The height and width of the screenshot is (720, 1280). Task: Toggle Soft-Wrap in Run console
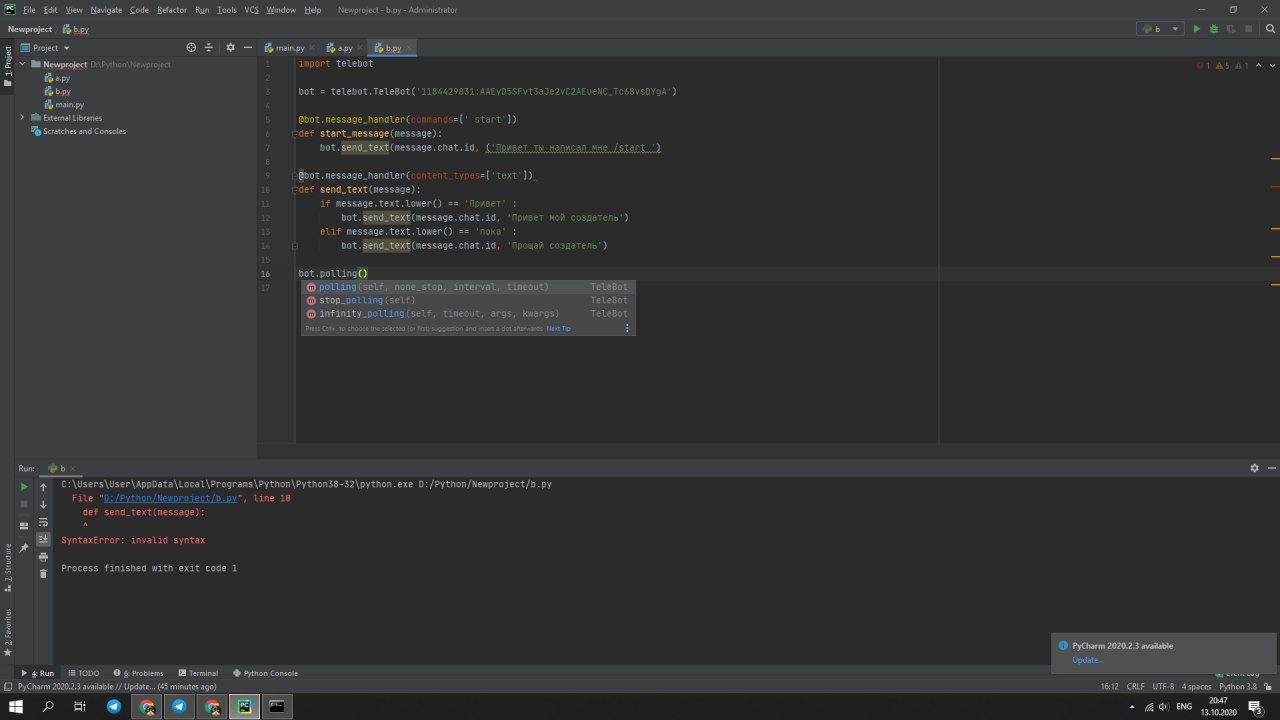[x=43, y=522]
